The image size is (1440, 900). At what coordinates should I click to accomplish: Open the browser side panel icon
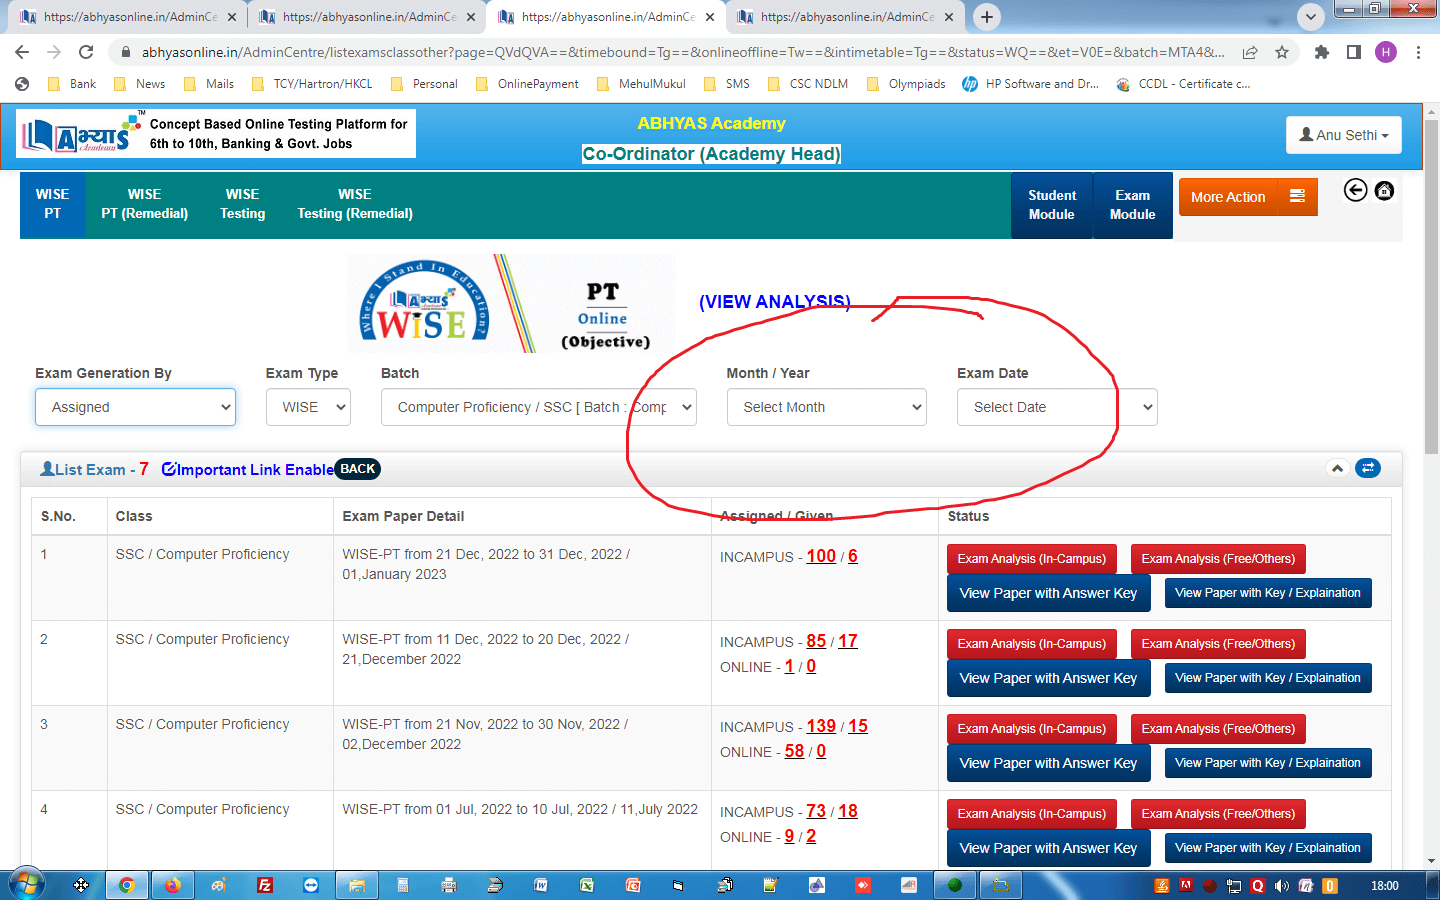(x=1353, y=52)
